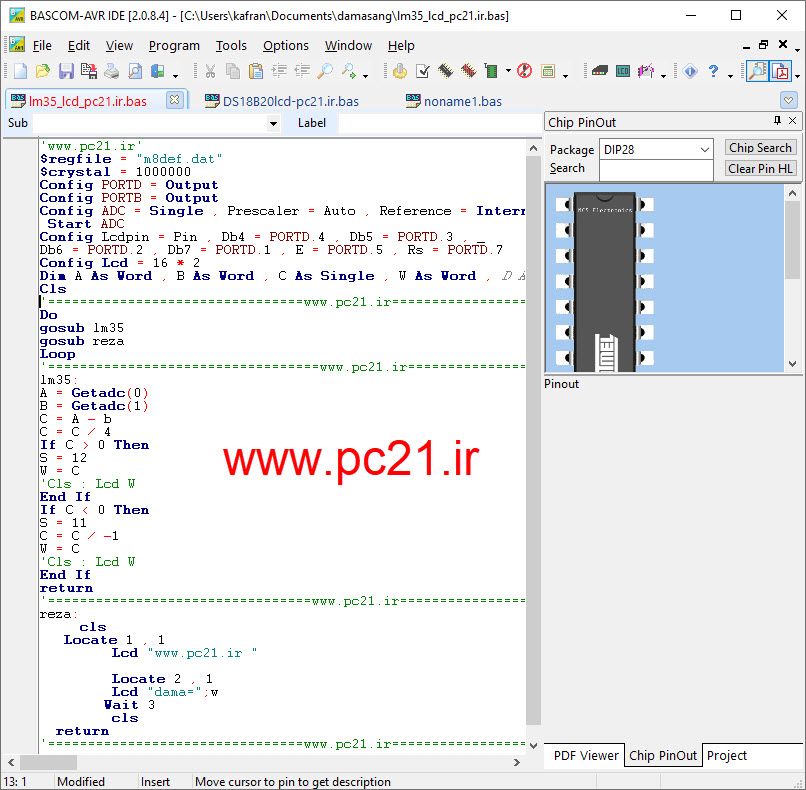
Task: Expand the Package DIP28 dropdown
Action: click(704, 150)
